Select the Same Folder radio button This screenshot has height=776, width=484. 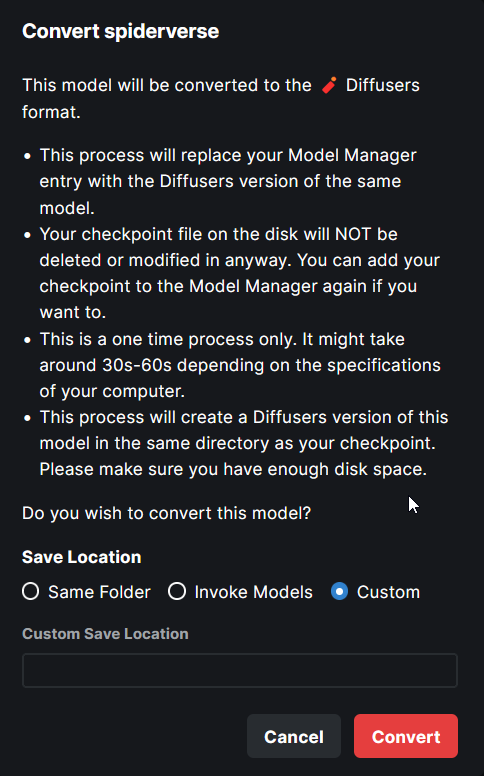31,591
